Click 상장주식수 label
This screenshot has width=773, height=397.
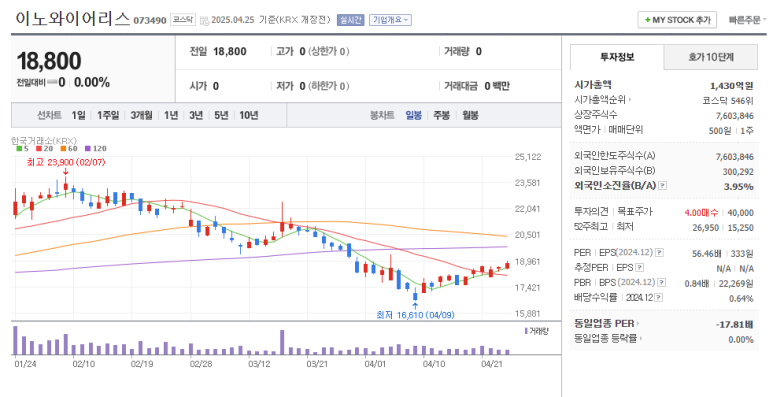(596, 114)
